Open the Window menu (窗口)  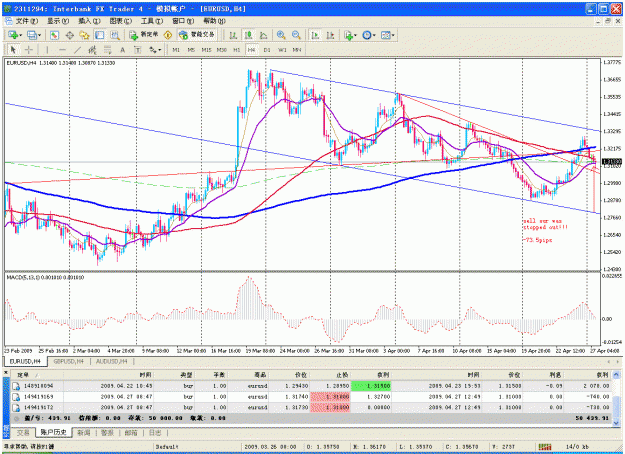pyautogui.click(x=183, y=21)
